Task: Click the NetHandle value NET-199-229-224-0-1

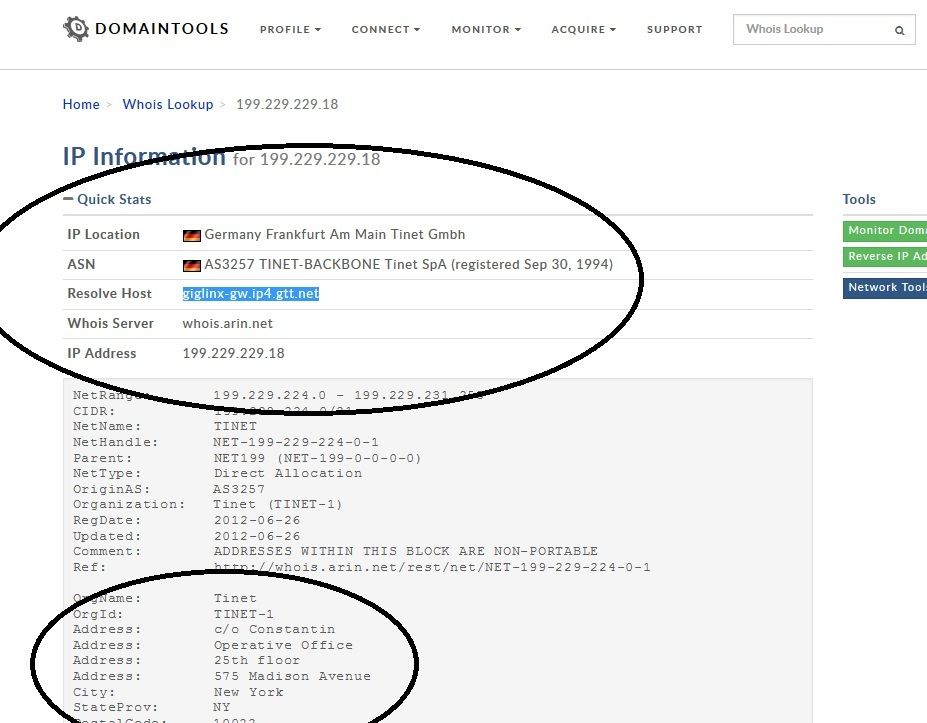Action: click(x=296, y=442)
